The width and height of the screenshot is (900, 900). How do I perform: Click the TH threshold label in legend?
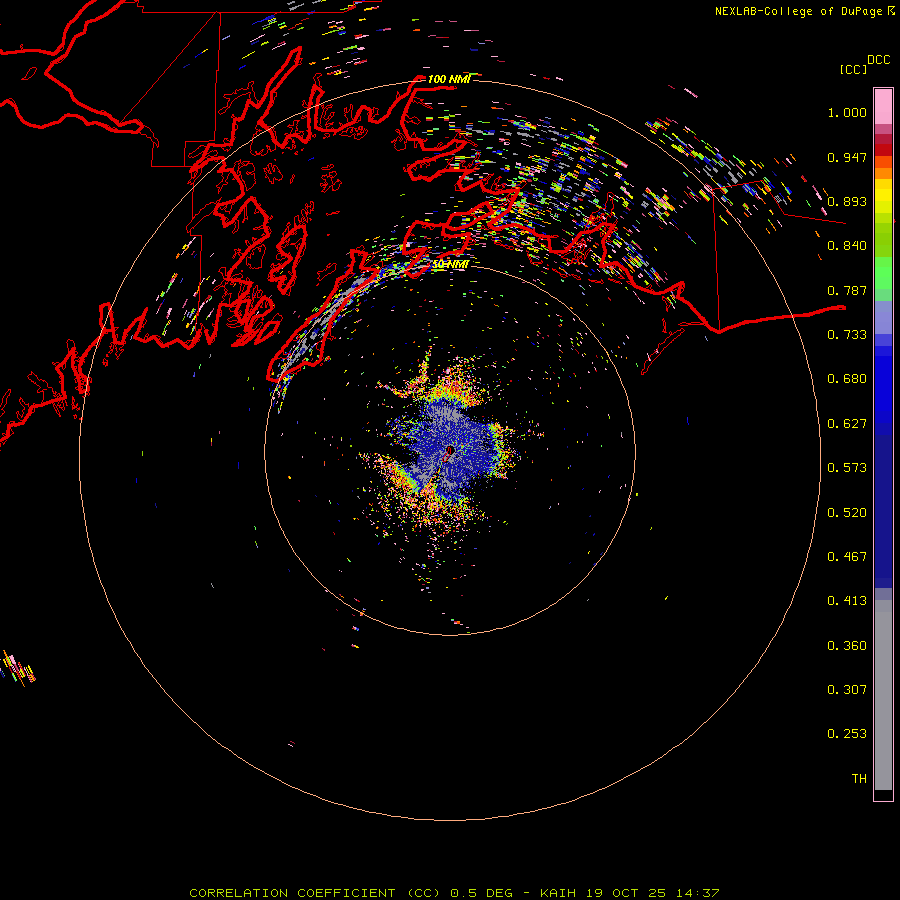click(859, 779)
